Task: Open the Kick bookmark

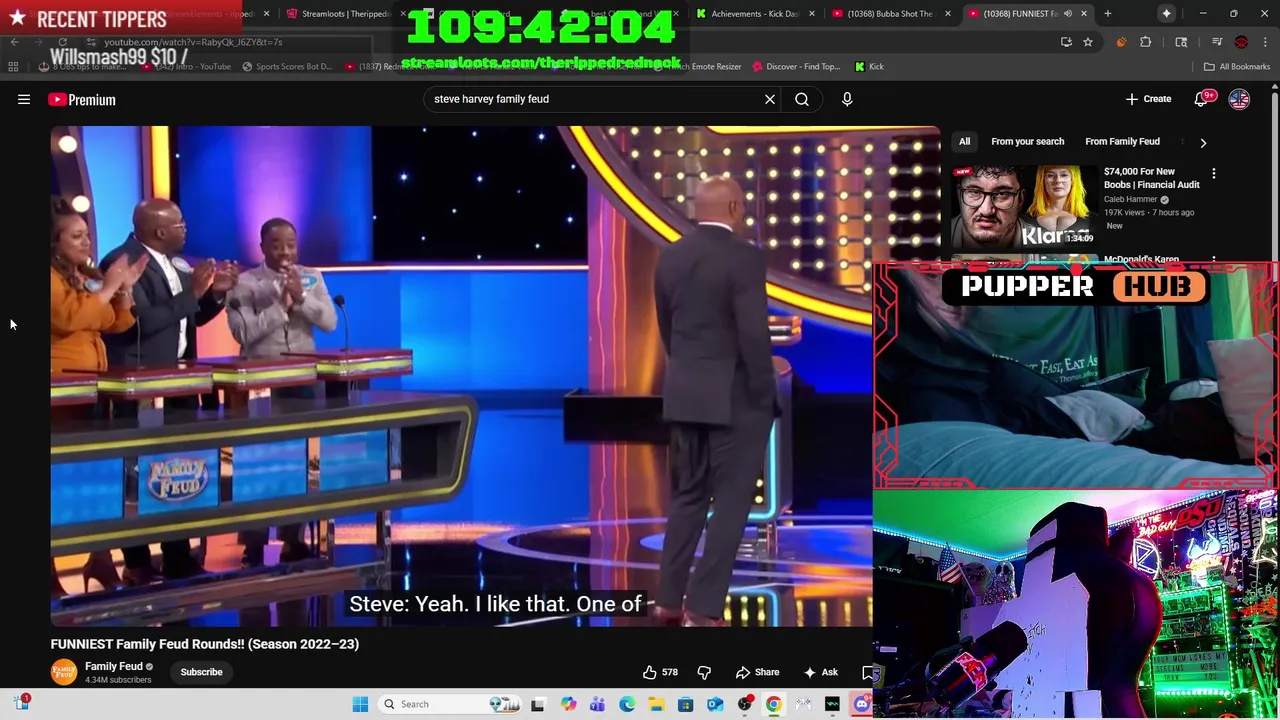Action: [869, 66]
